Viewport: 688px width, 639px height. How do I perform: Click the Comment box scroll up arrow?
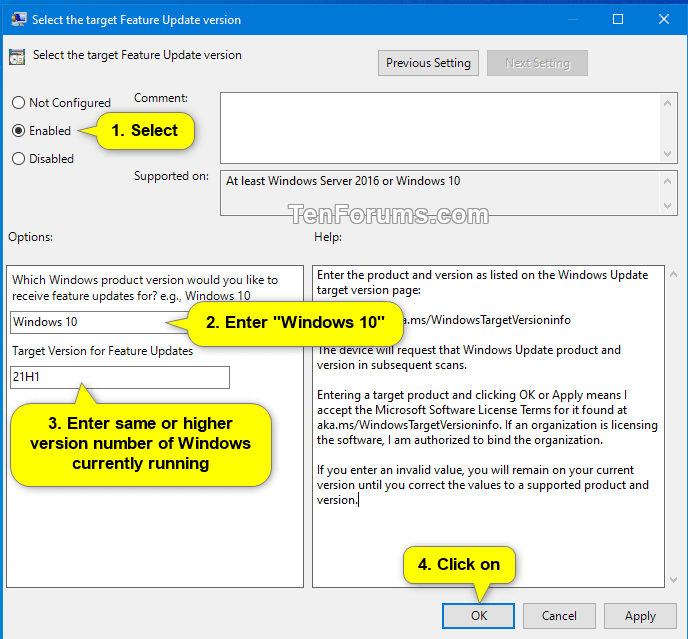pos(668,103)
